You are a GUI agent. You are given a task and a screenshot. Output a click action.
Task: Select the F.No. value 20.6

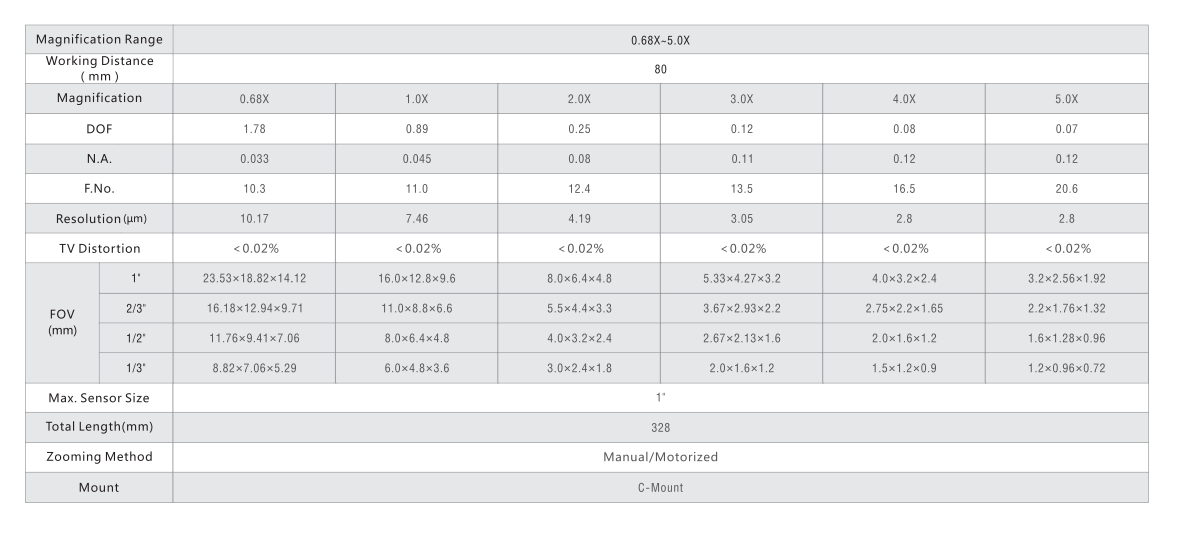tap(1066, 189)
